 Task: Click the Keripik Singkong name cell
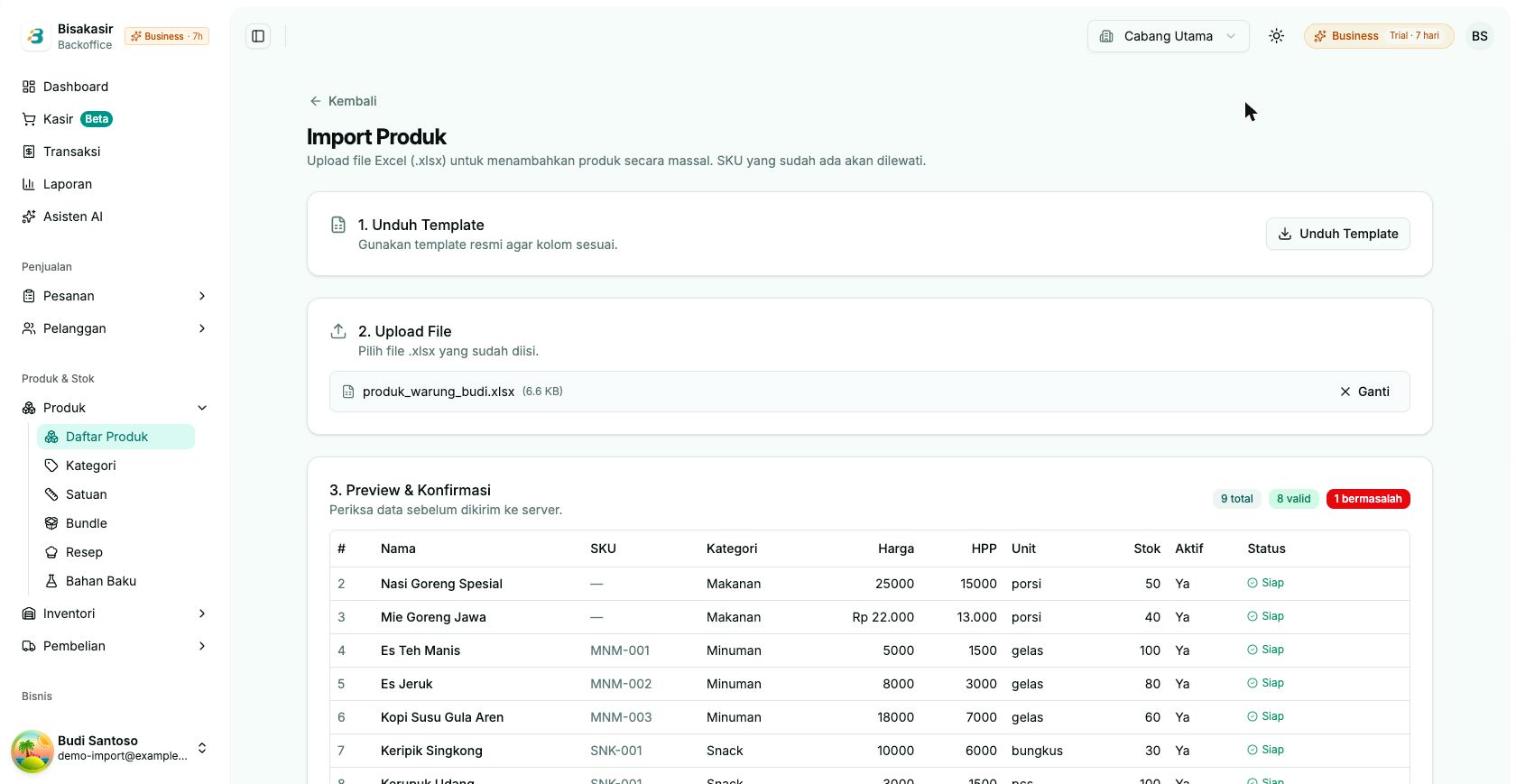pos(431,751)
